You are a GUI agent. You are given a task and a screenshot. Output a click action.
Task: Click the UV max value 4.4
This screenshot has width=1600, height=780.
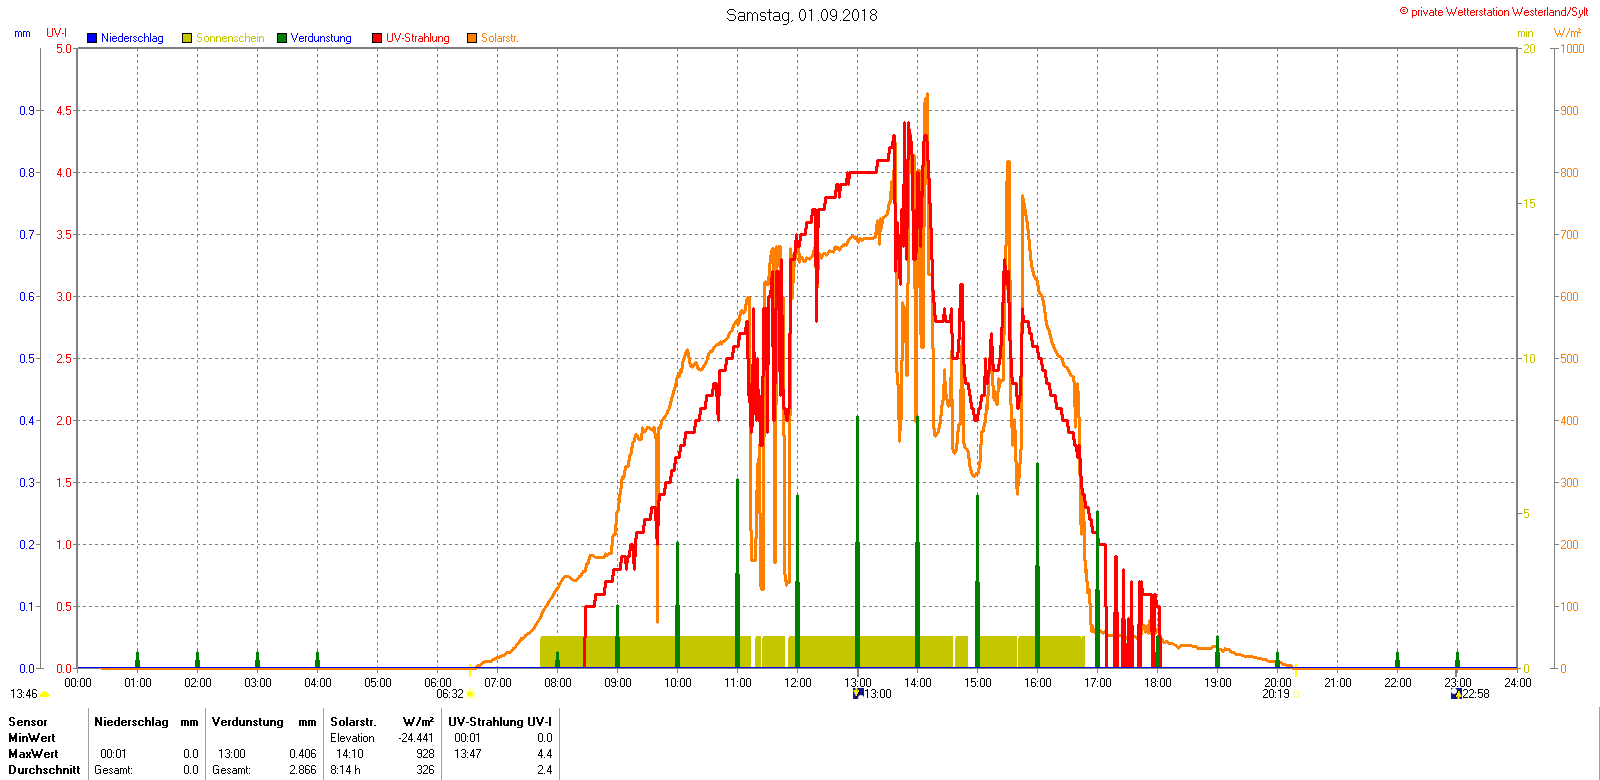click(544, 754)
